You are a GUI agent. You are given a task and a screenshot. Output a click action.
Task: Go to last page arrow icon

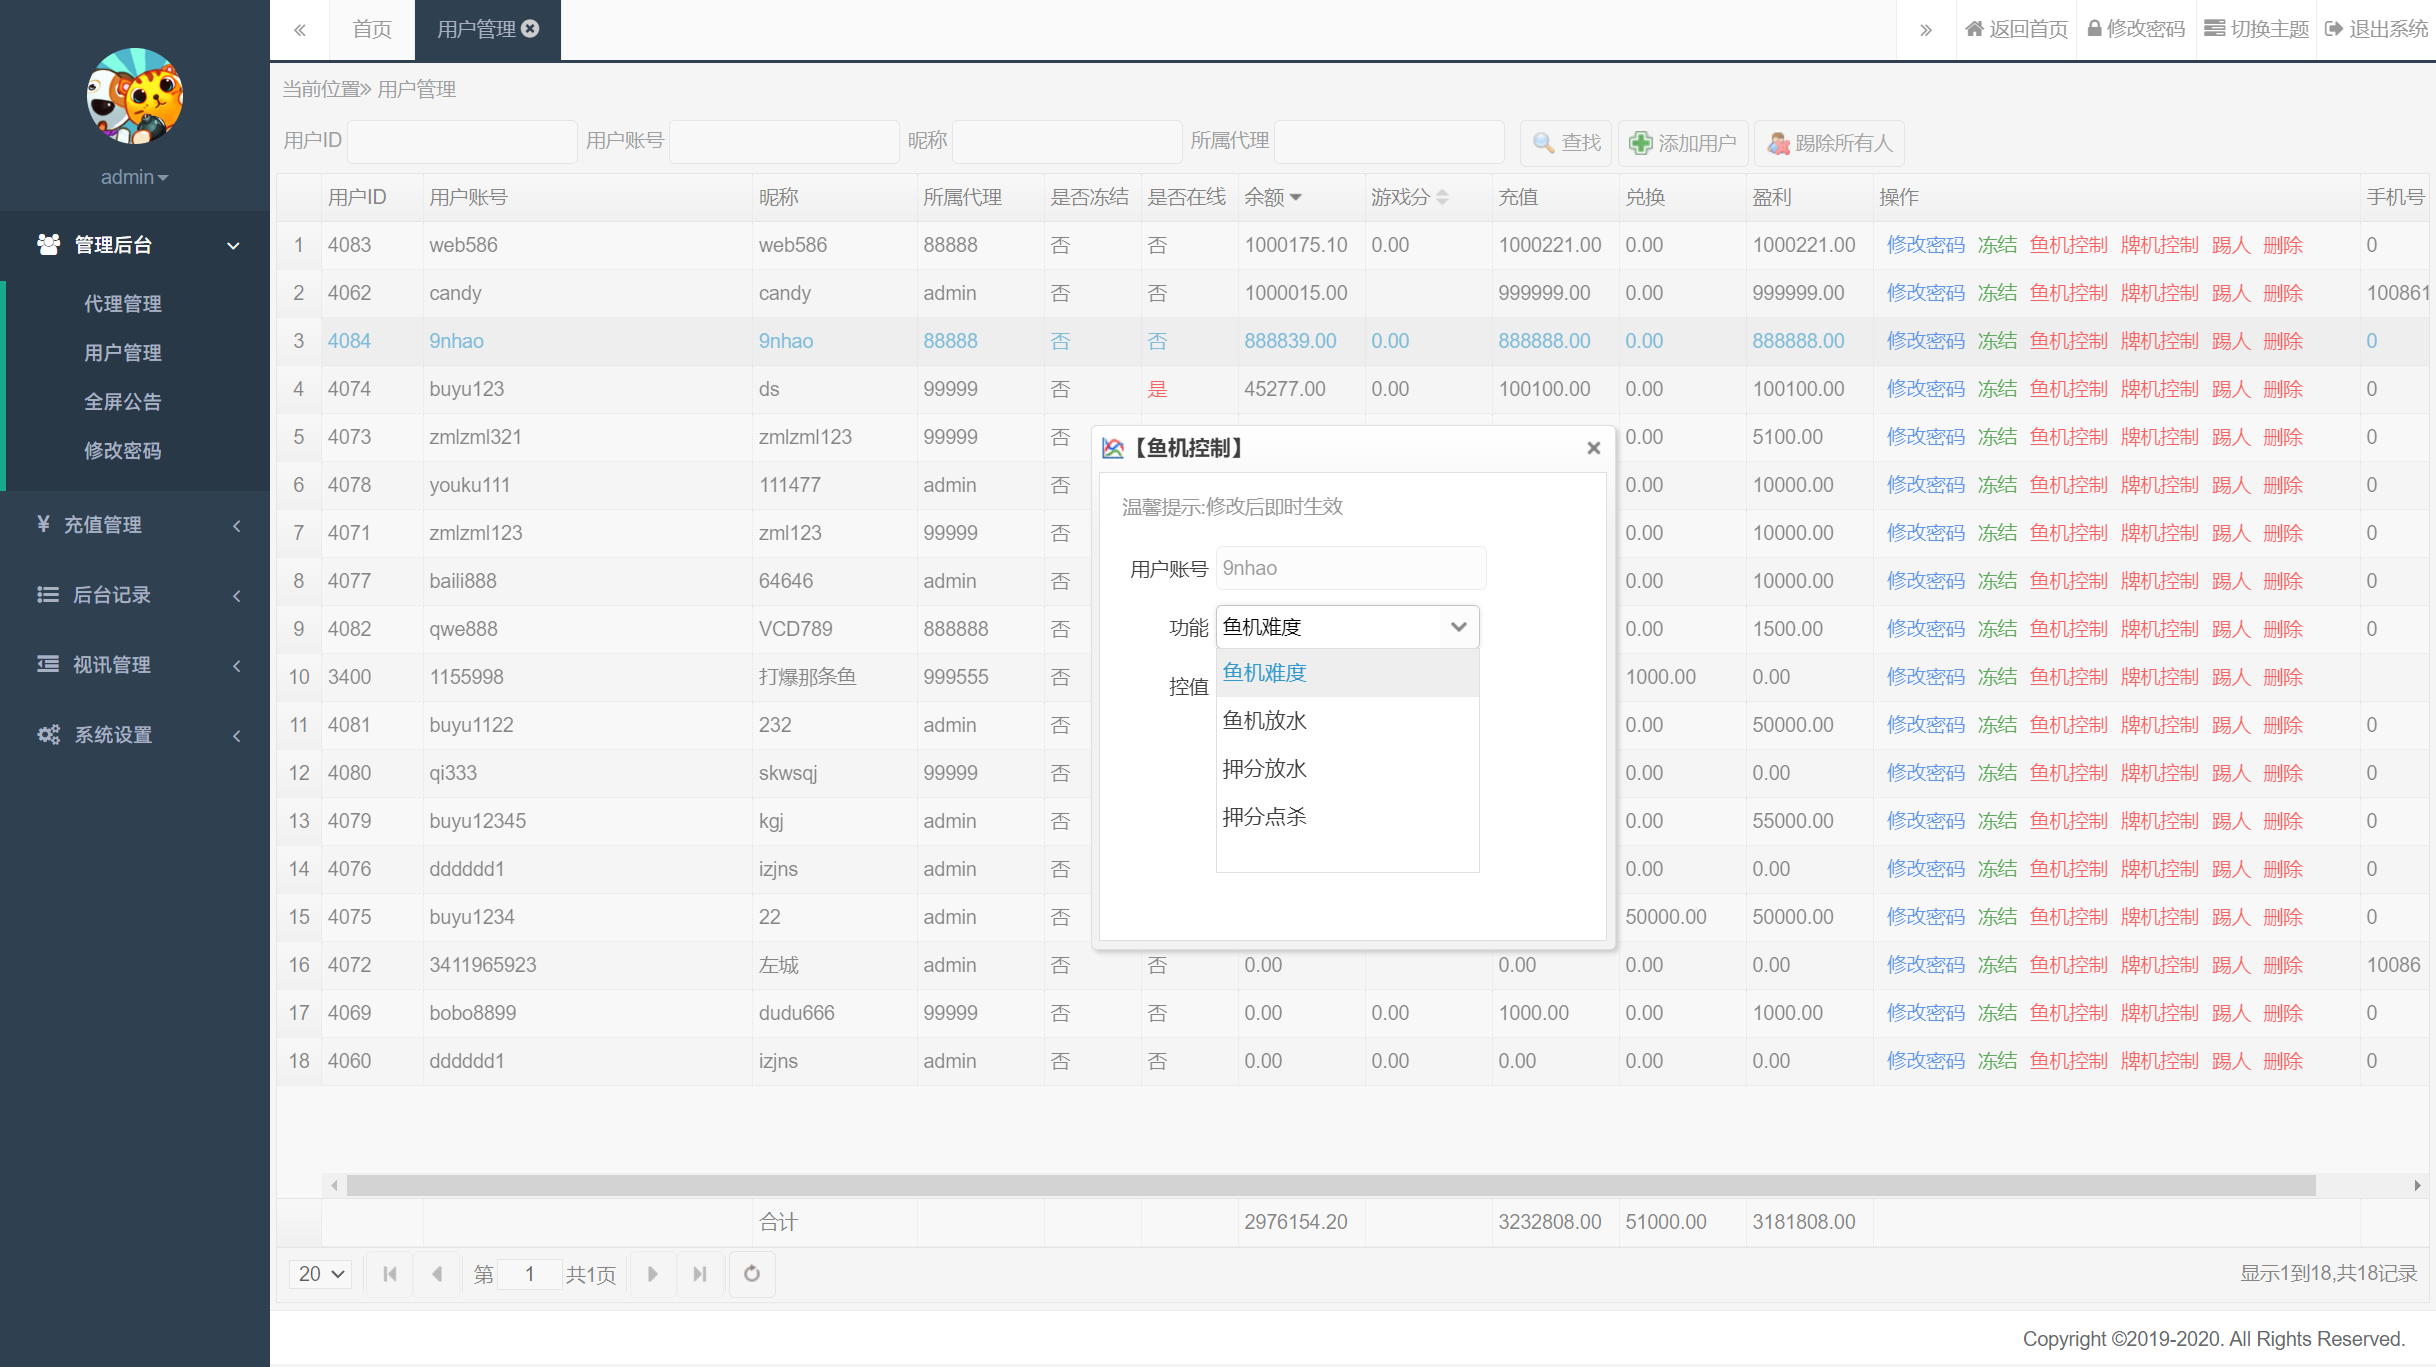click(x=700, y=1273)
